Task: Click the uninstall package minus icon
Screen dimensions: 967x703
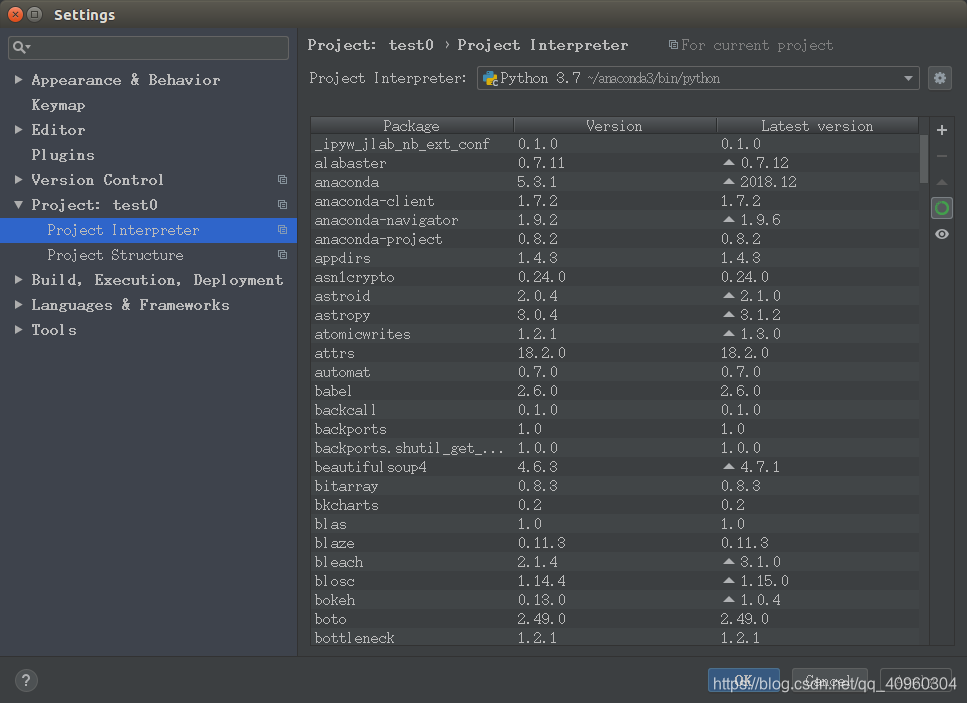Action: click(x=942, y=156)
